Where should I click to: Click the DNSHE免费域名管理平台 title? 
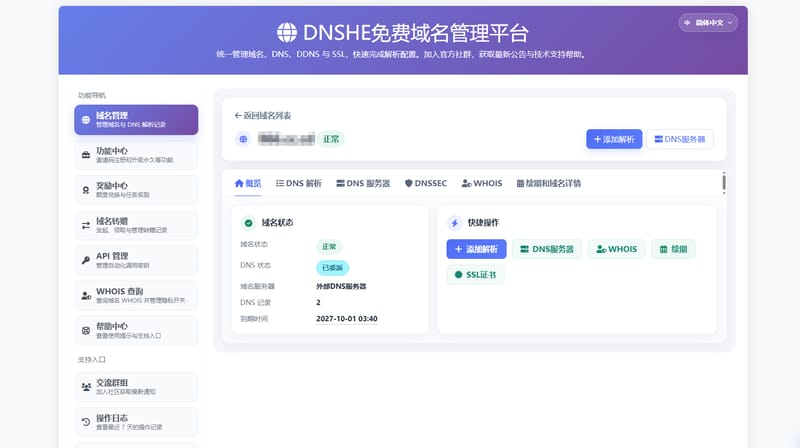416,33
